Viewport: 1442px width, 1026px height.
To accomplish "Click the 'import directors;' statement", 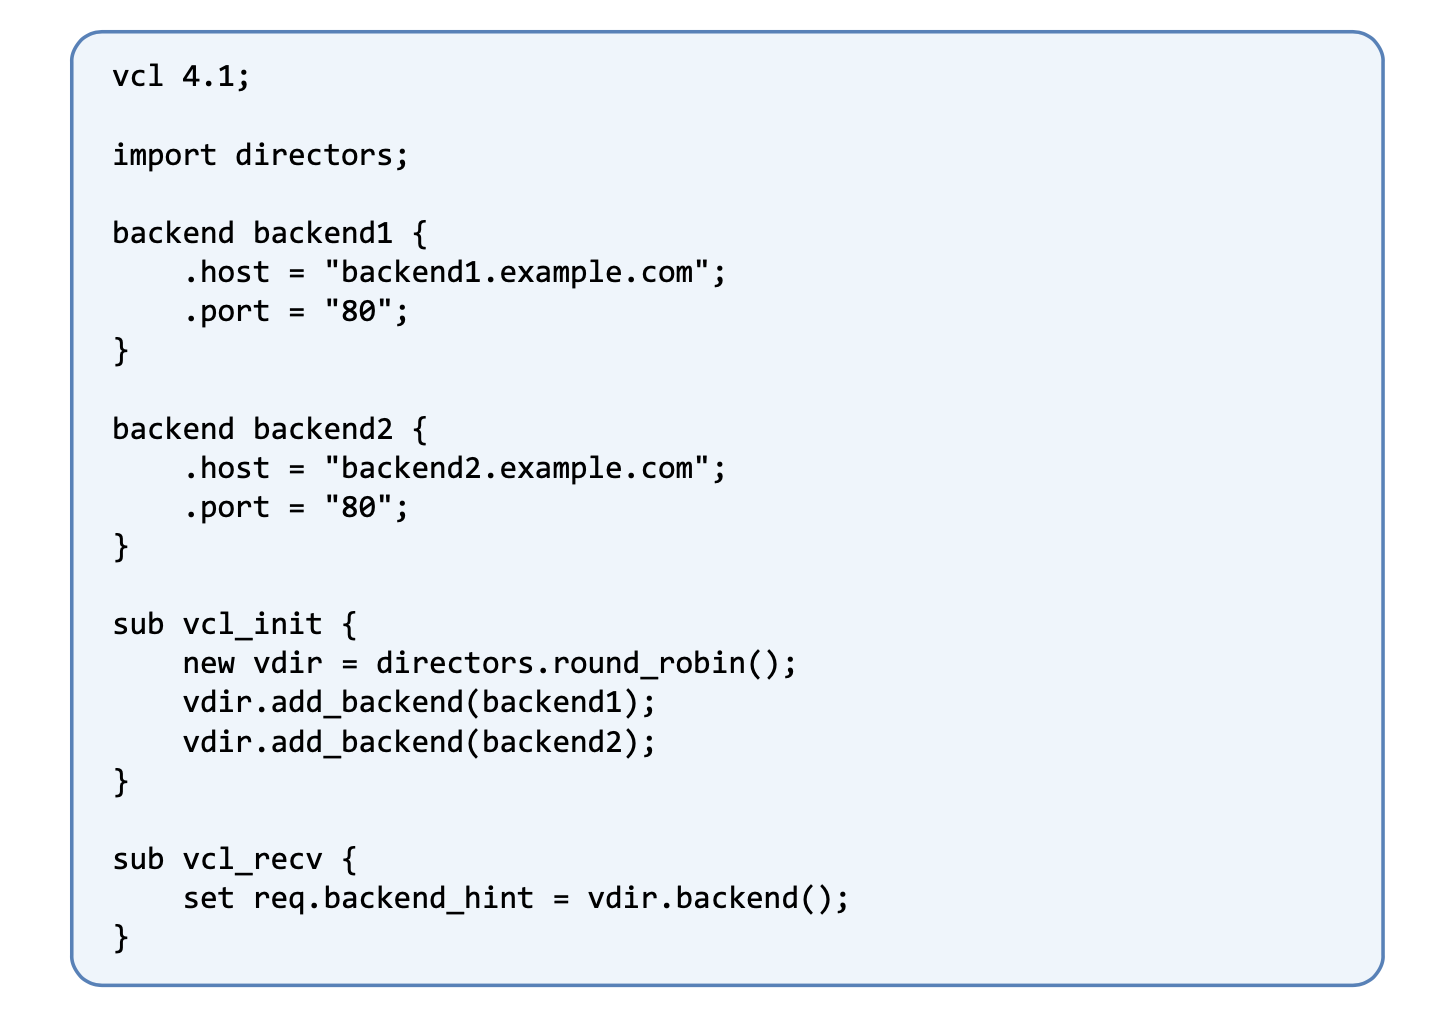I will [260, 155].
